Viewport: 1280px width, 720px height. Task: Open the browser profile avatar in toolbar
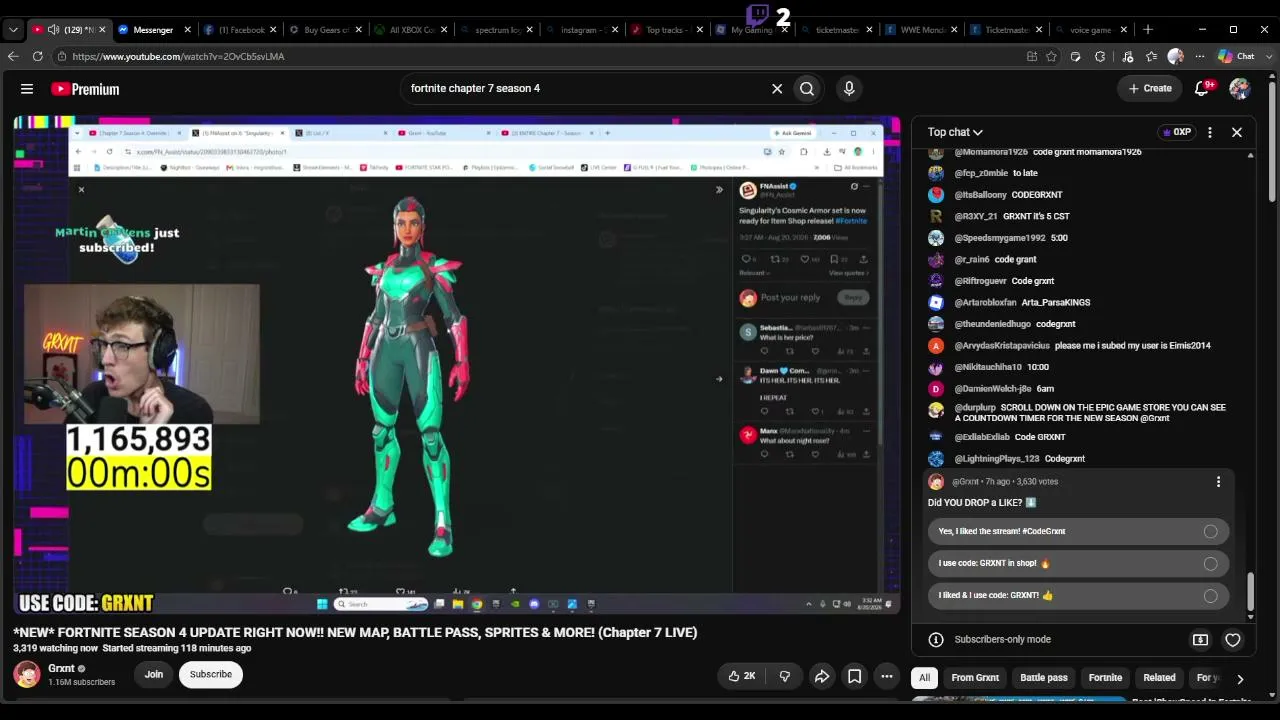tap(1176, 56)
